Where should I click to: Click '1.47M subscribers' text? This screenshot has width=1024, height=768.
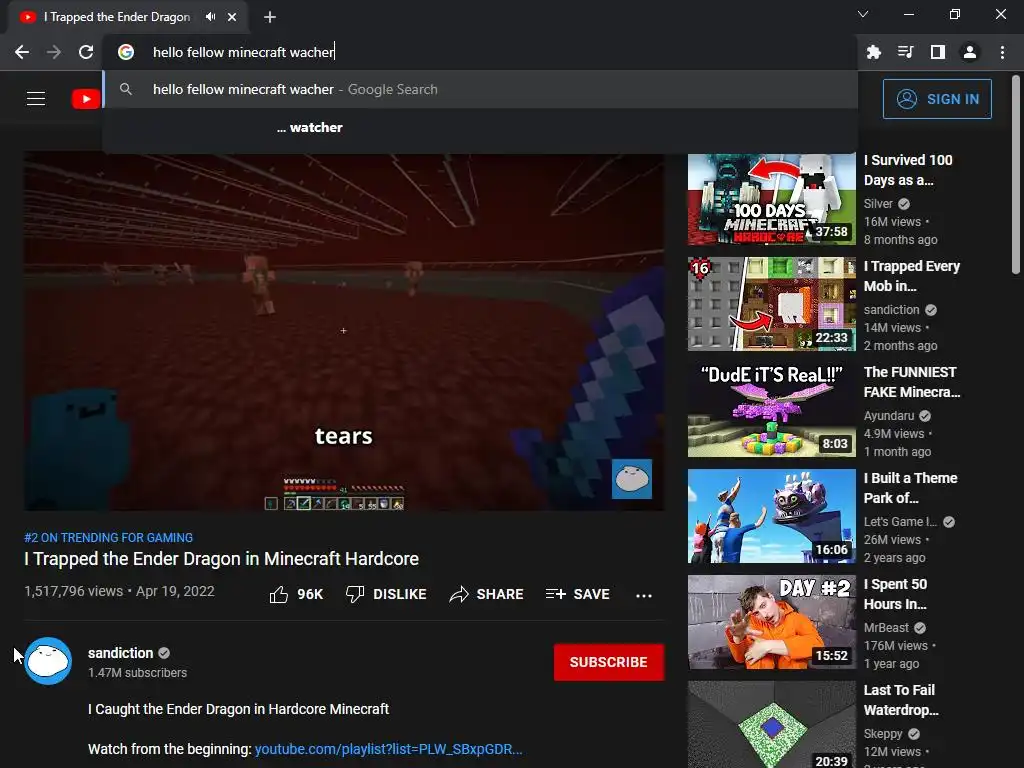[x=137, y=673]
